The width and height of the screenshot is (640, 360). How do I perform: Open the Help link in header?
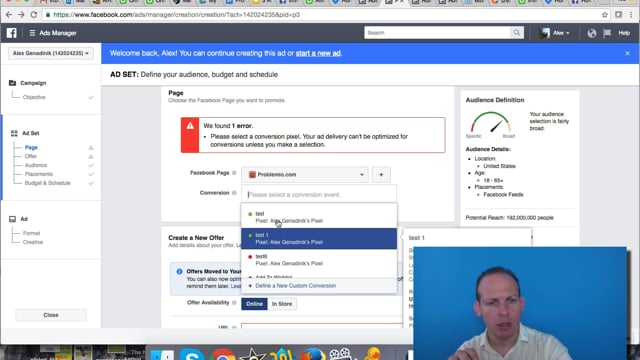tap(624, 33)
